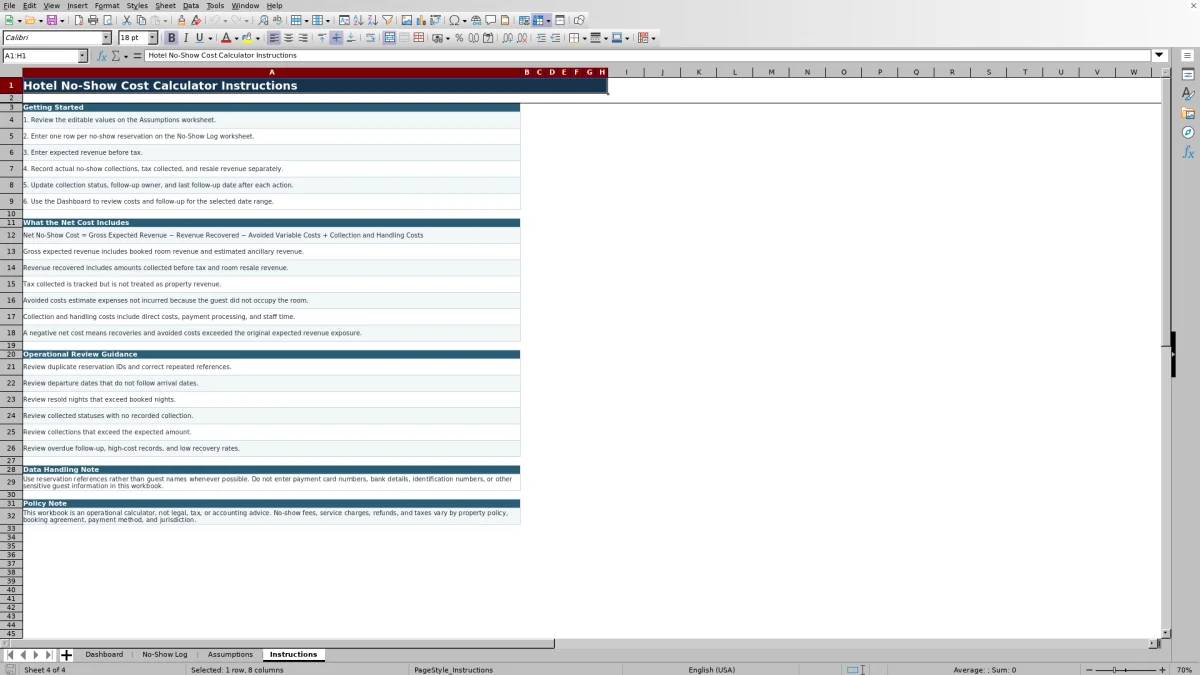1200x675 pixels.
Task: Click the Wrap Text icon
Action: coord(370,38)
